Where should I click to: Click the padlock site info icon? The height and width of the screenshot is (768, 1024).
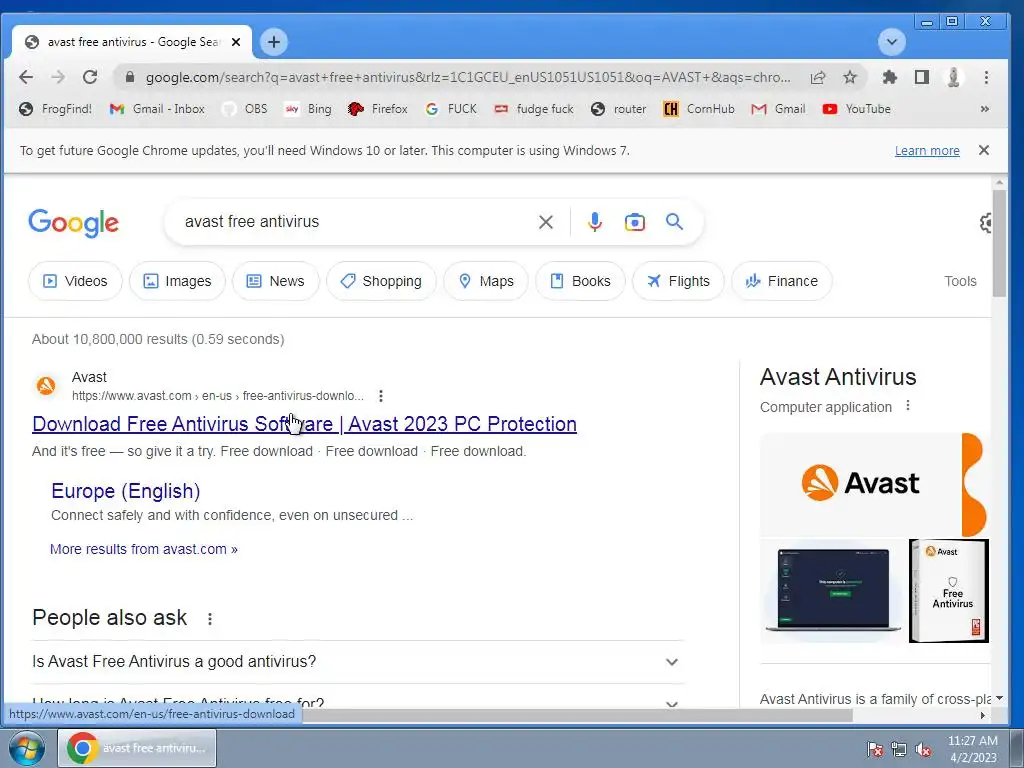129,77
